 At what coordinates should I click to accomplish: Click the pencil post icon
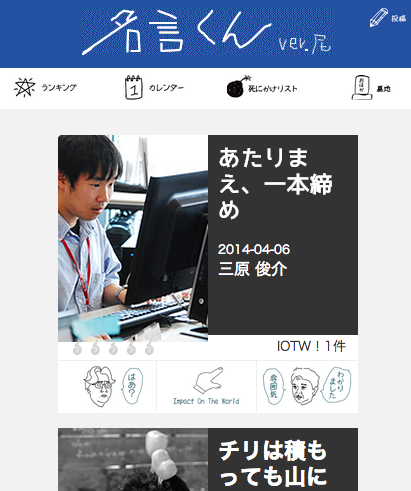click(379, 17)
